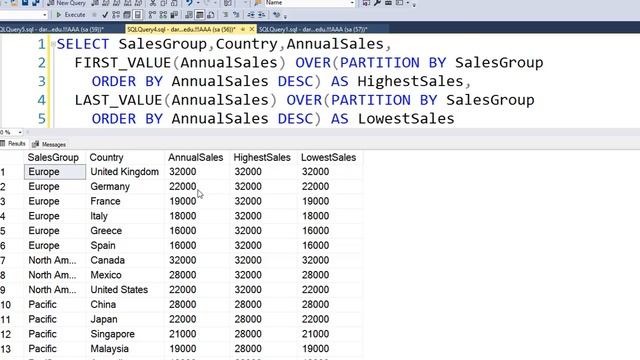Toggle Include Client Statistics
The image size is (640, 360).
click(174, 15)
